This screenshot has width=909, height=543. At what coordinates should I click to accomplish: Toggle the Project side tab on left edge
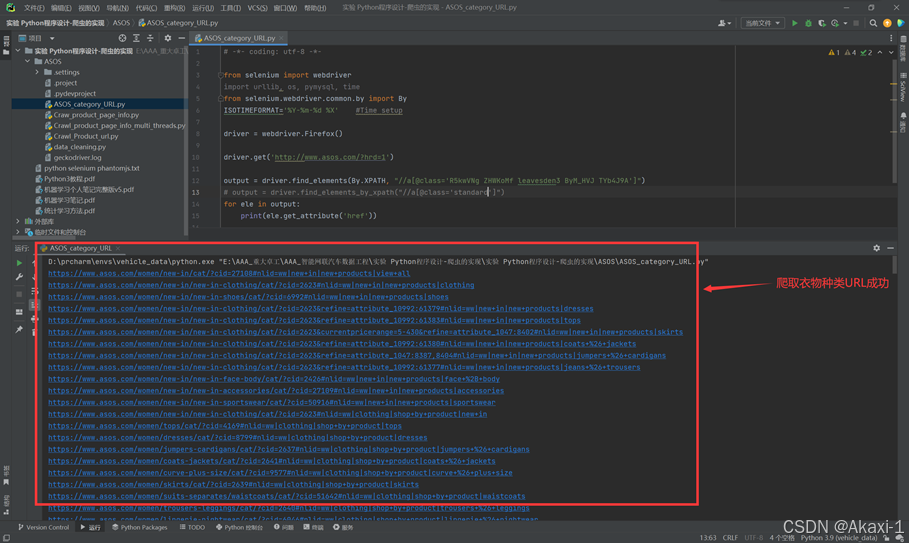pyautogui.click(x=6, y=45)
